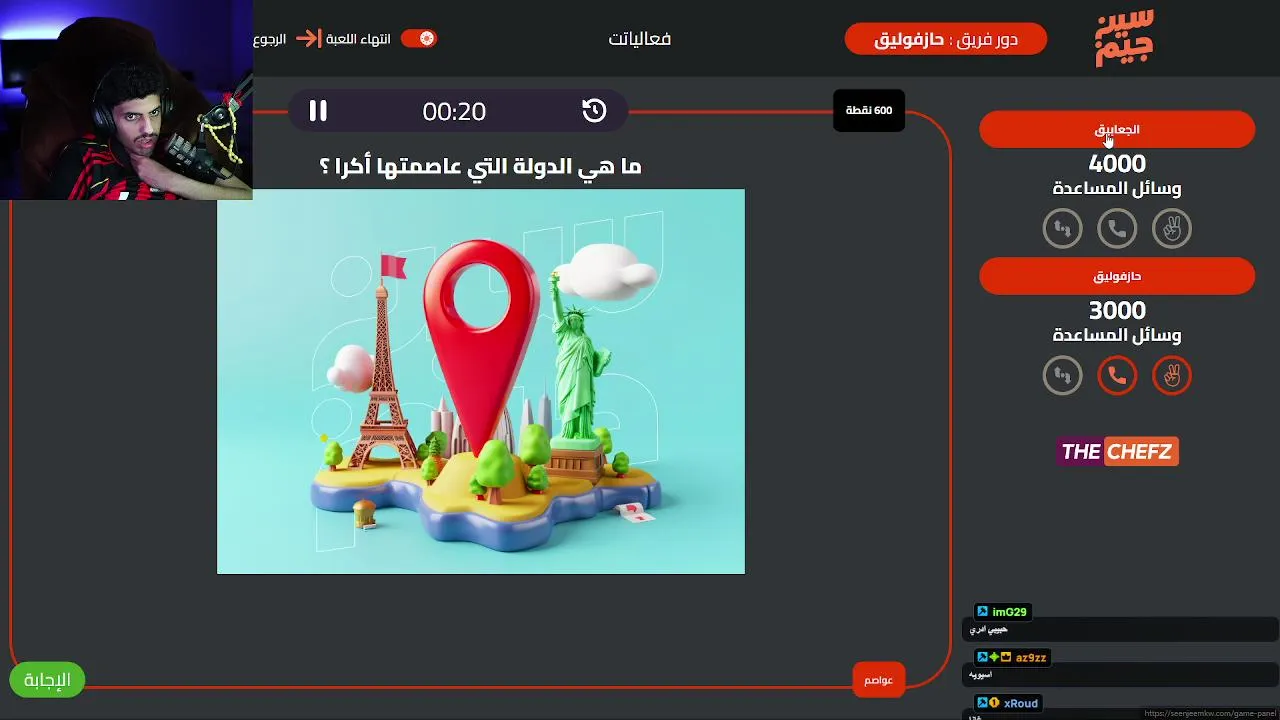Click chat username az9zz
The image size is (1280, 720).
tap(1030, 658)
